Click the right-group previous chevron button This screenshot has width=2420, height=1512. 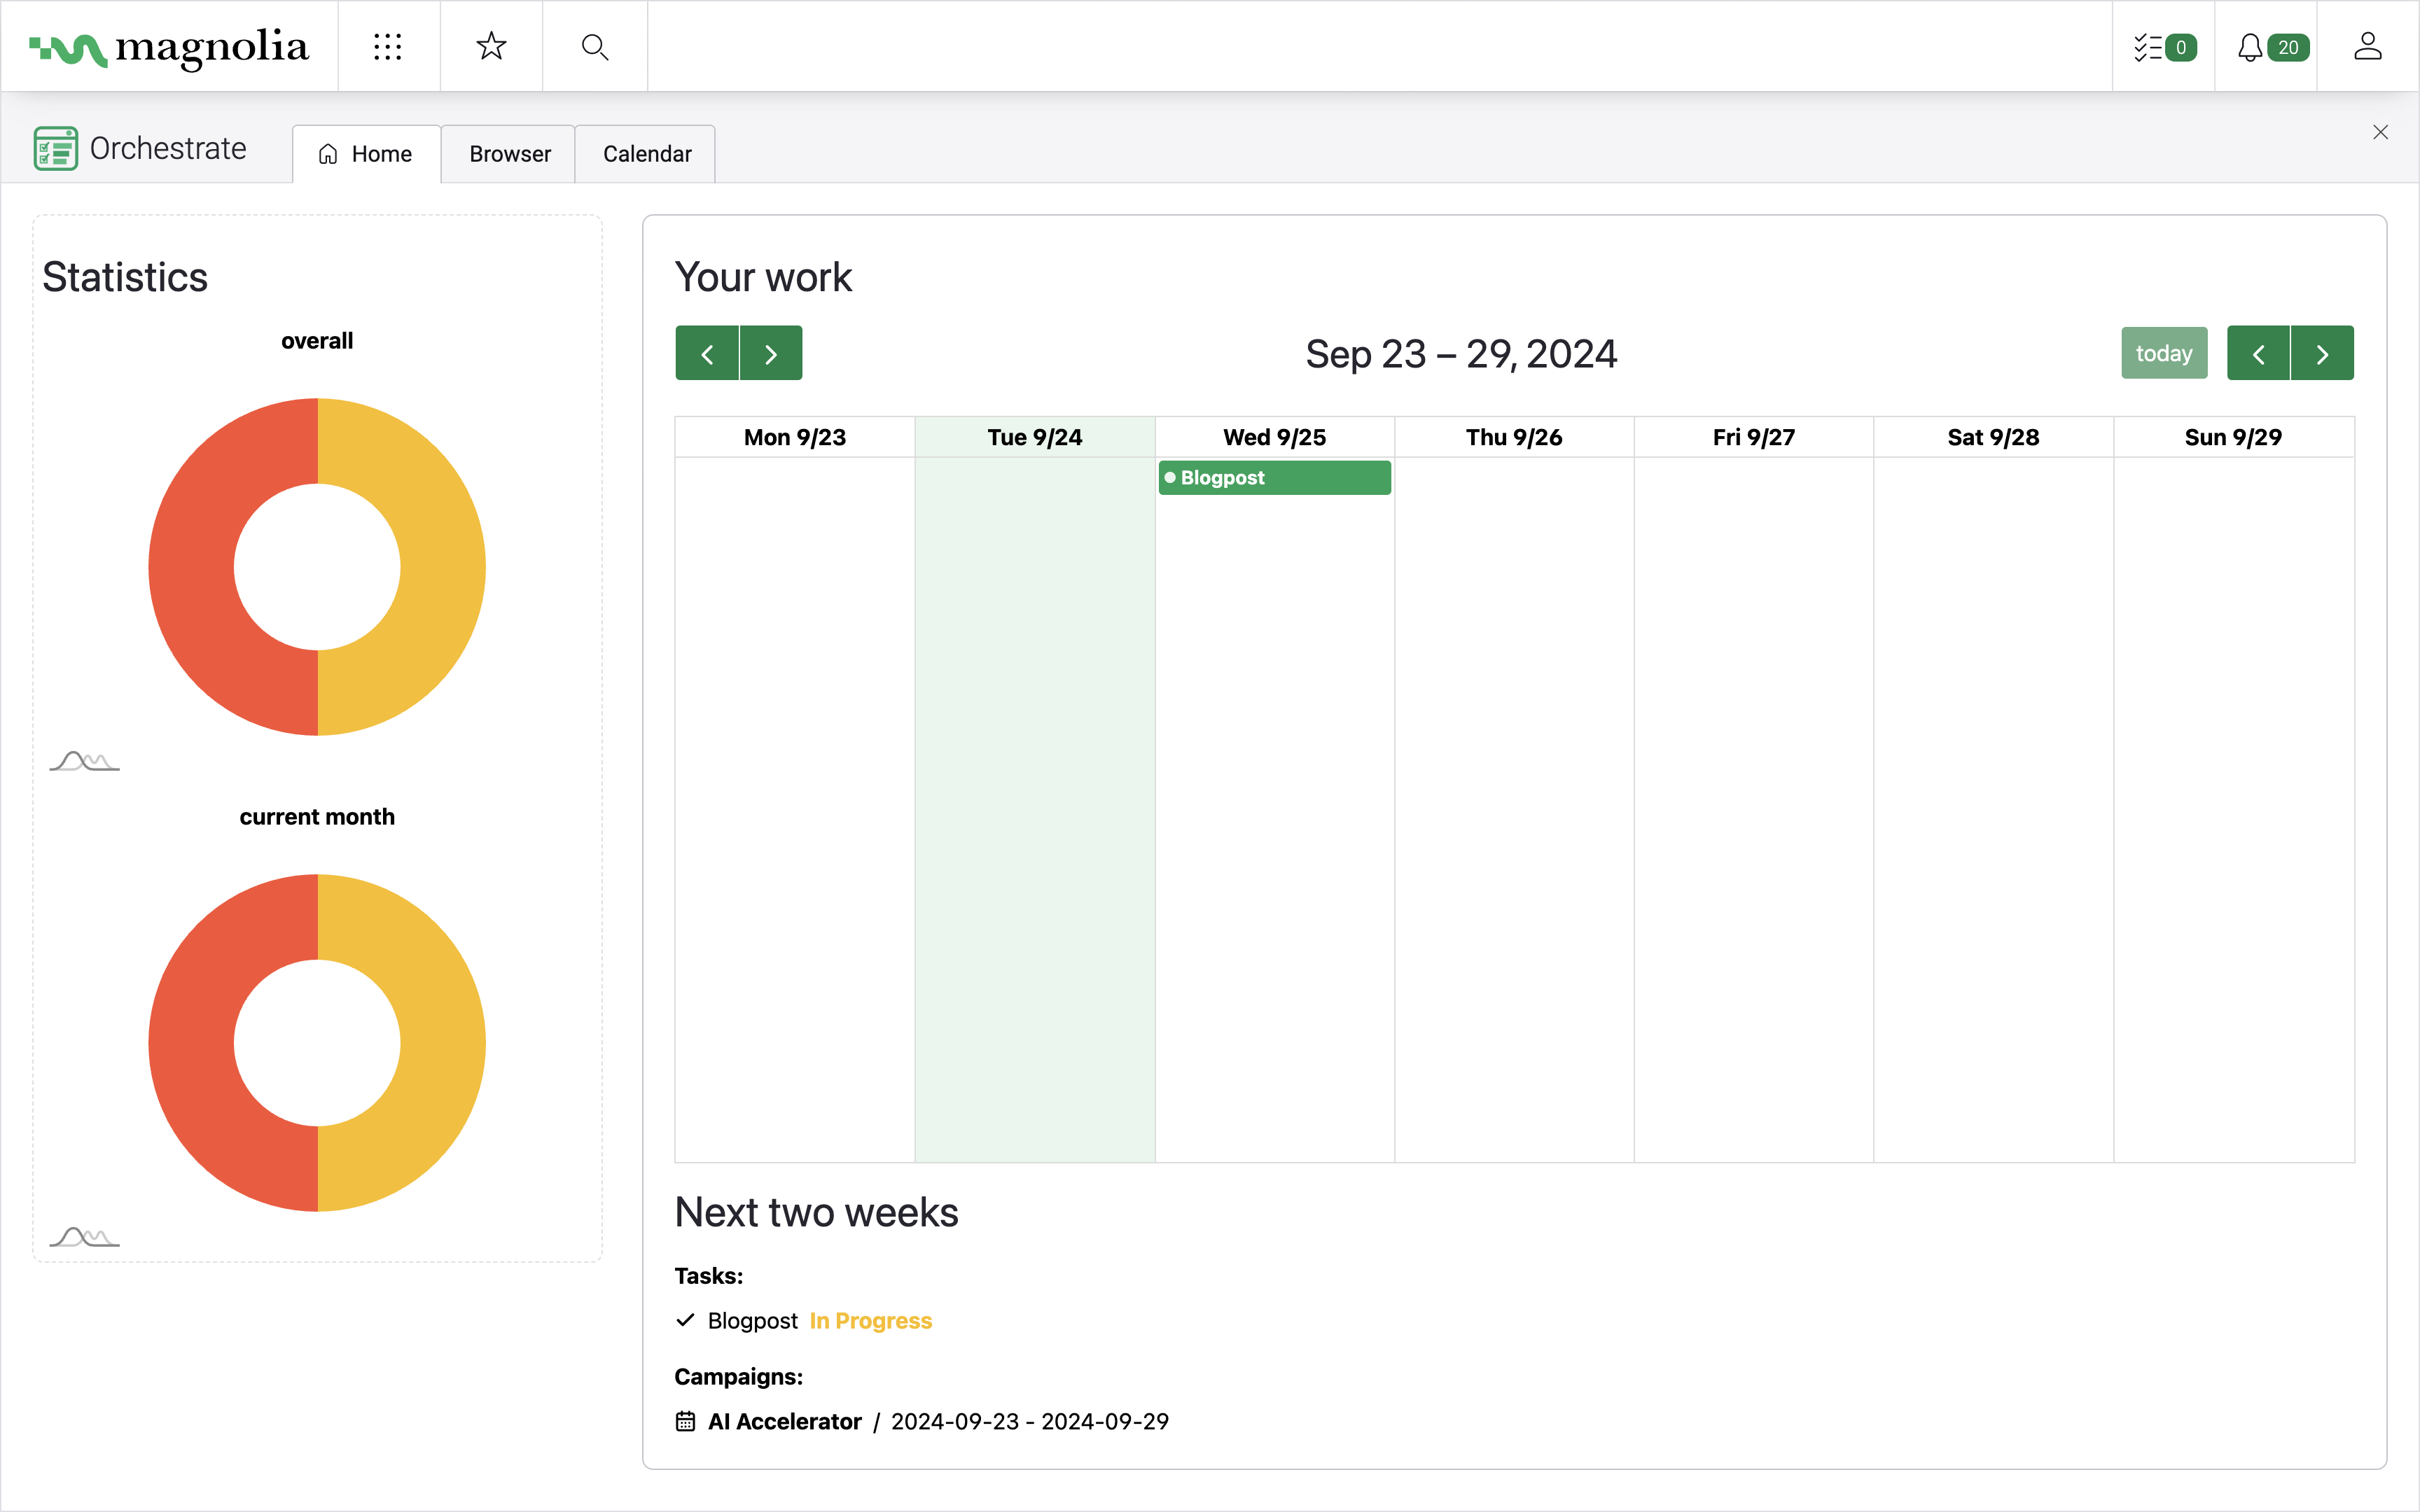pos(2258,354)
